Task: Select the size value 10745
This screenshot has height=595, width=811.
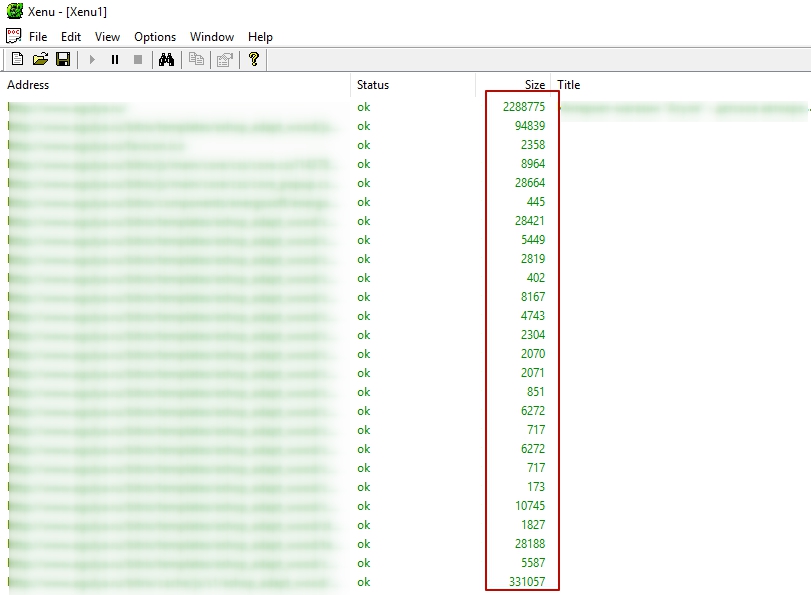Action: 530,506
